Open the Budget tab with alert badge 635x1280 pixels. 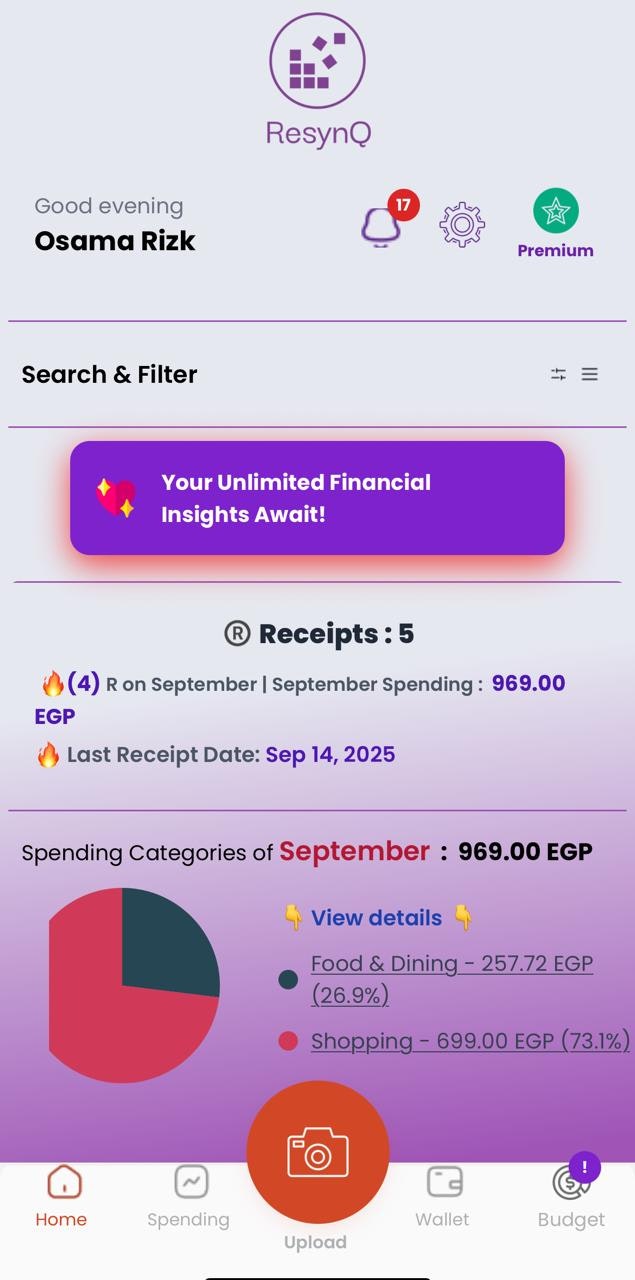click(571, 1194)
